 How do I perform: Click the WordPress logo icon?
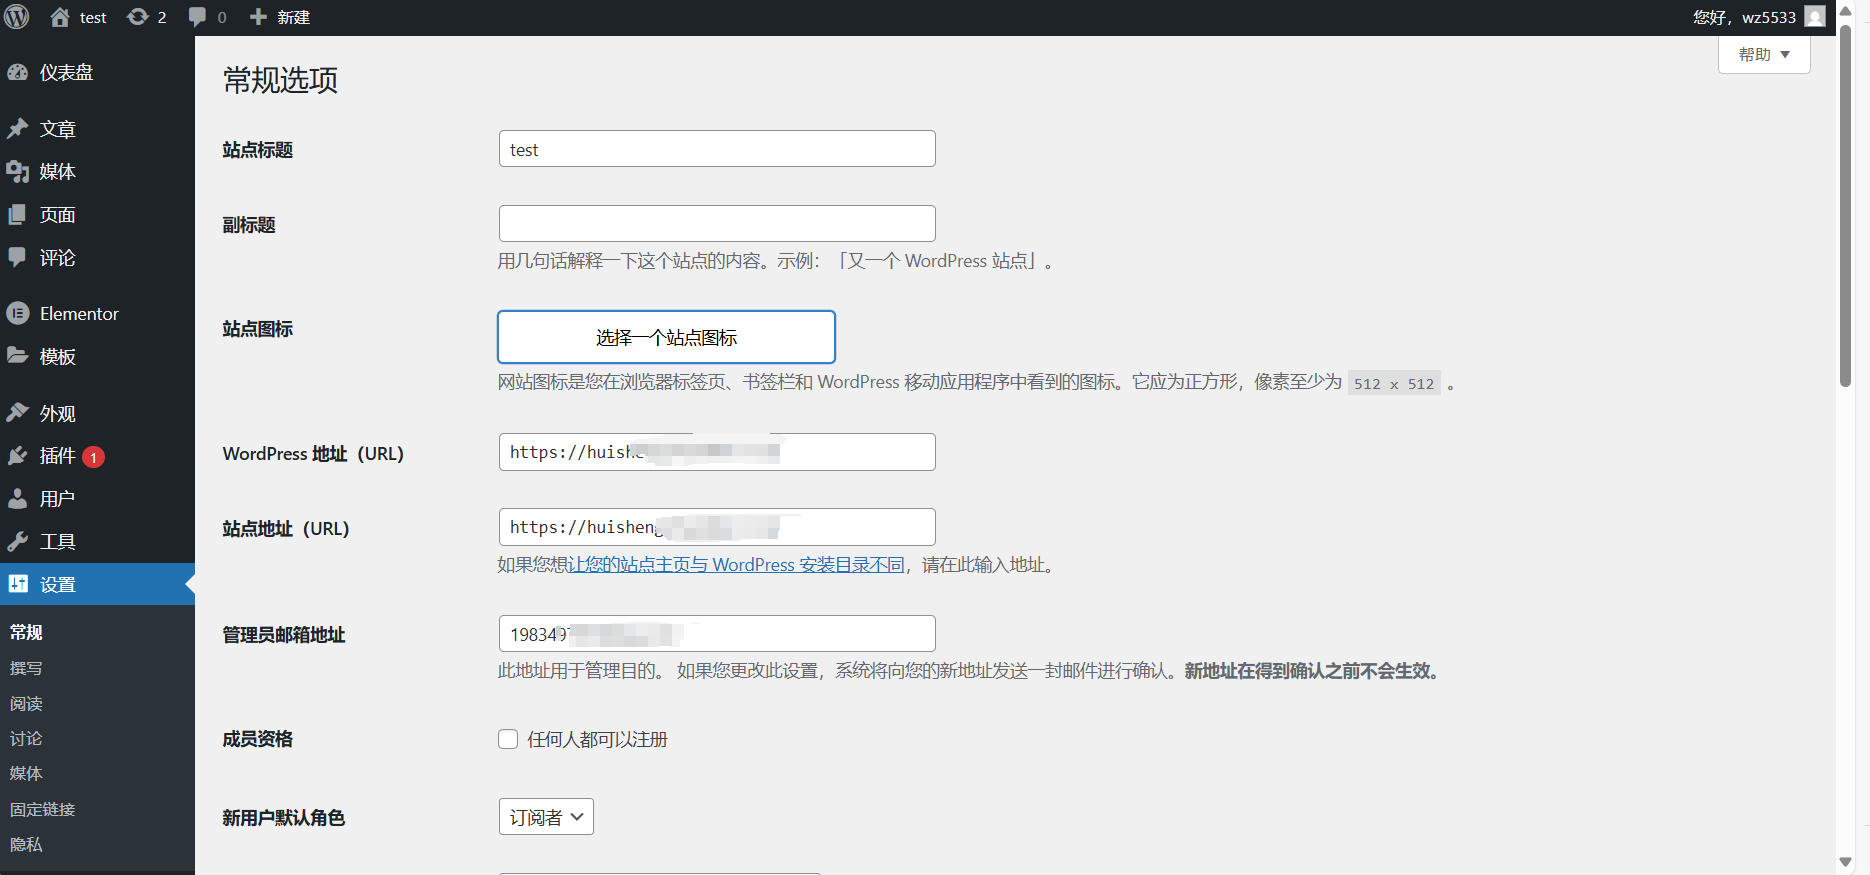click(x=17, y=17)
